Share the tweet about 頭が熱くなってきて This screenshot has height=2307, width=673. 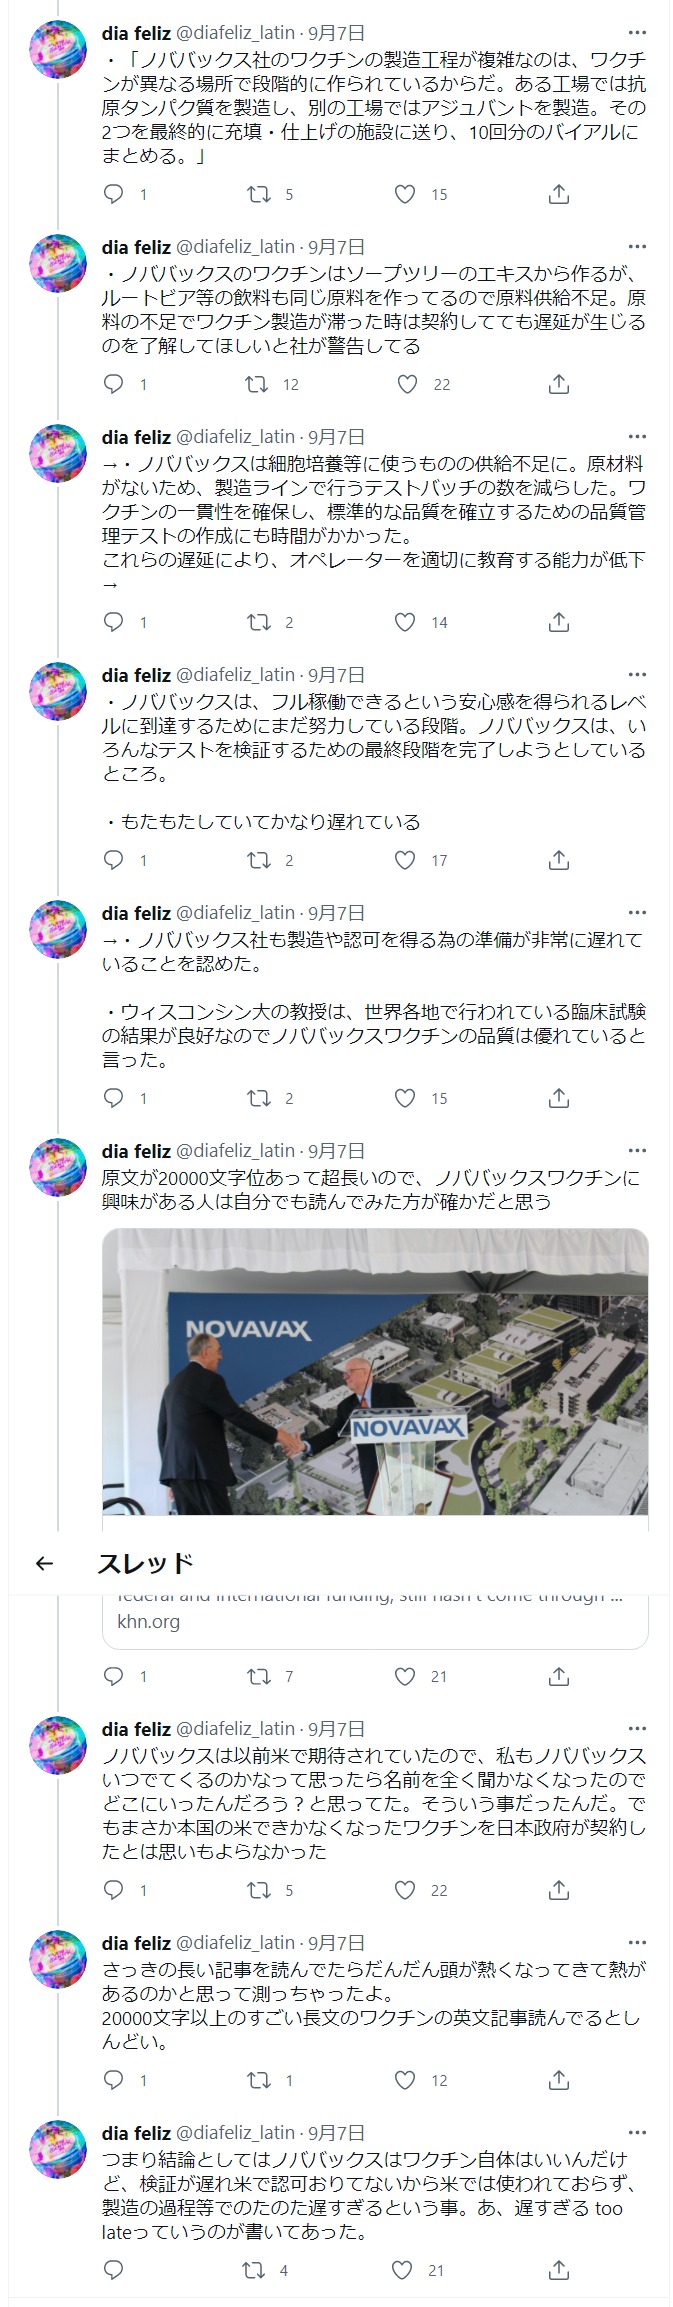click(559, 2080)
